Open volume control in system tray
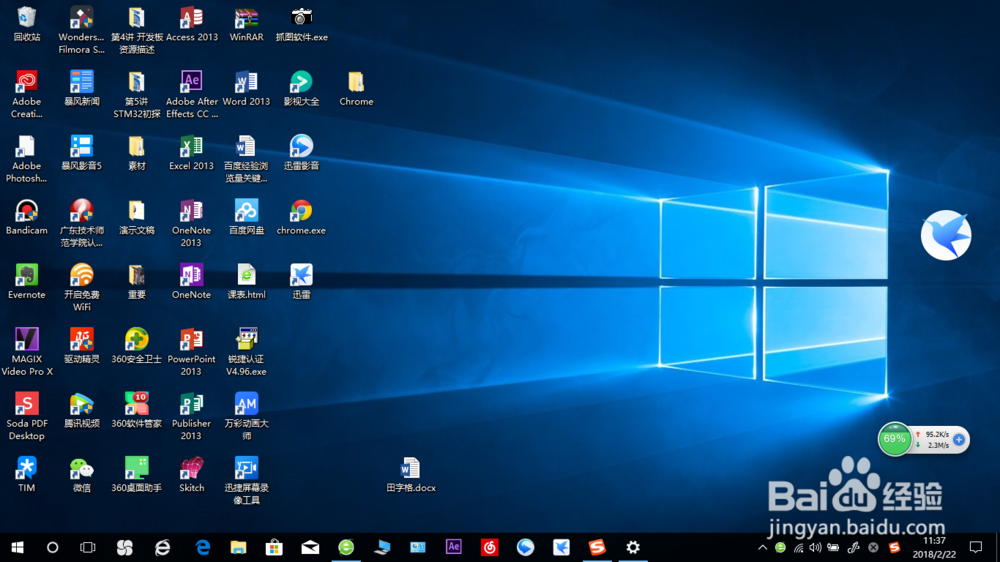Image resolution: width=1000 pixels, height=562 pixels. coord(816,547)
